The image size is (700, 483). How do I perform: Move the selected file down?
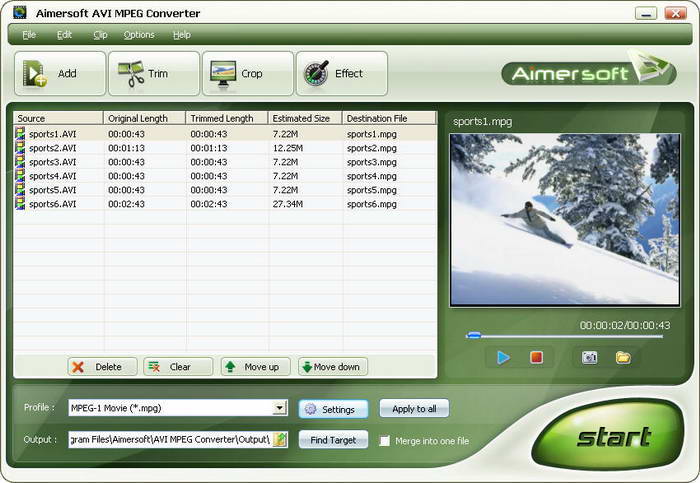(x=333, y=367)
